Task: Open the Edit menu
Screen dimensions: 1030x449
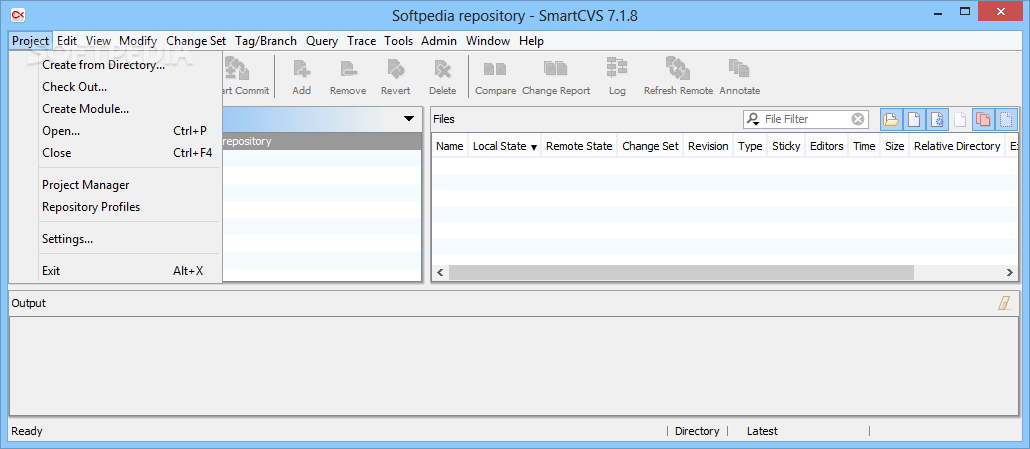Action: [67, 41]
